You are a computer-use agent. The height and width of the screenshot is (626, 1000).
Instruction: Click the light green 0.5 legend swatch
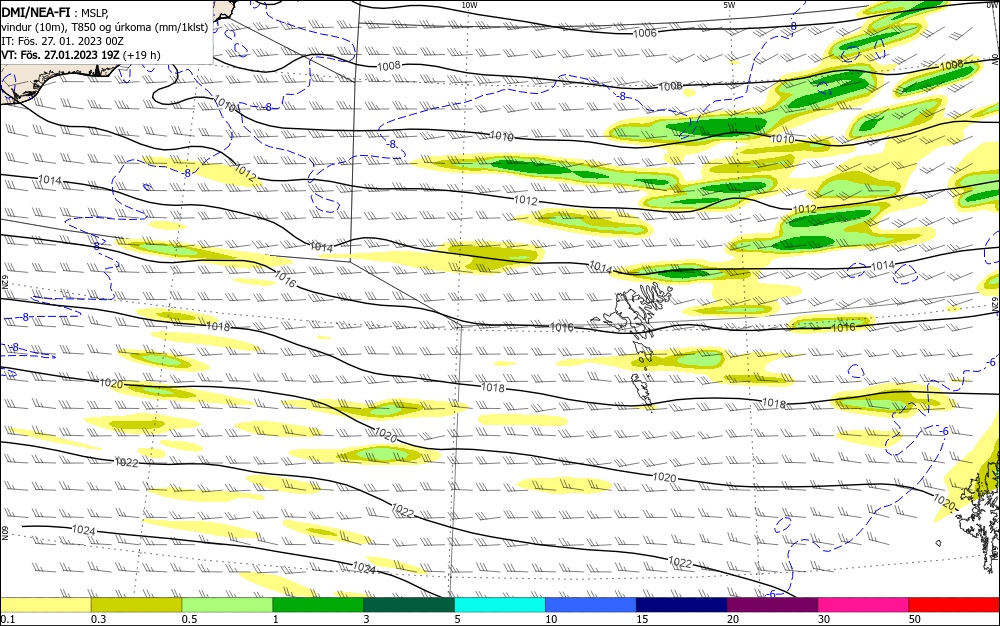tap(227, 605)
